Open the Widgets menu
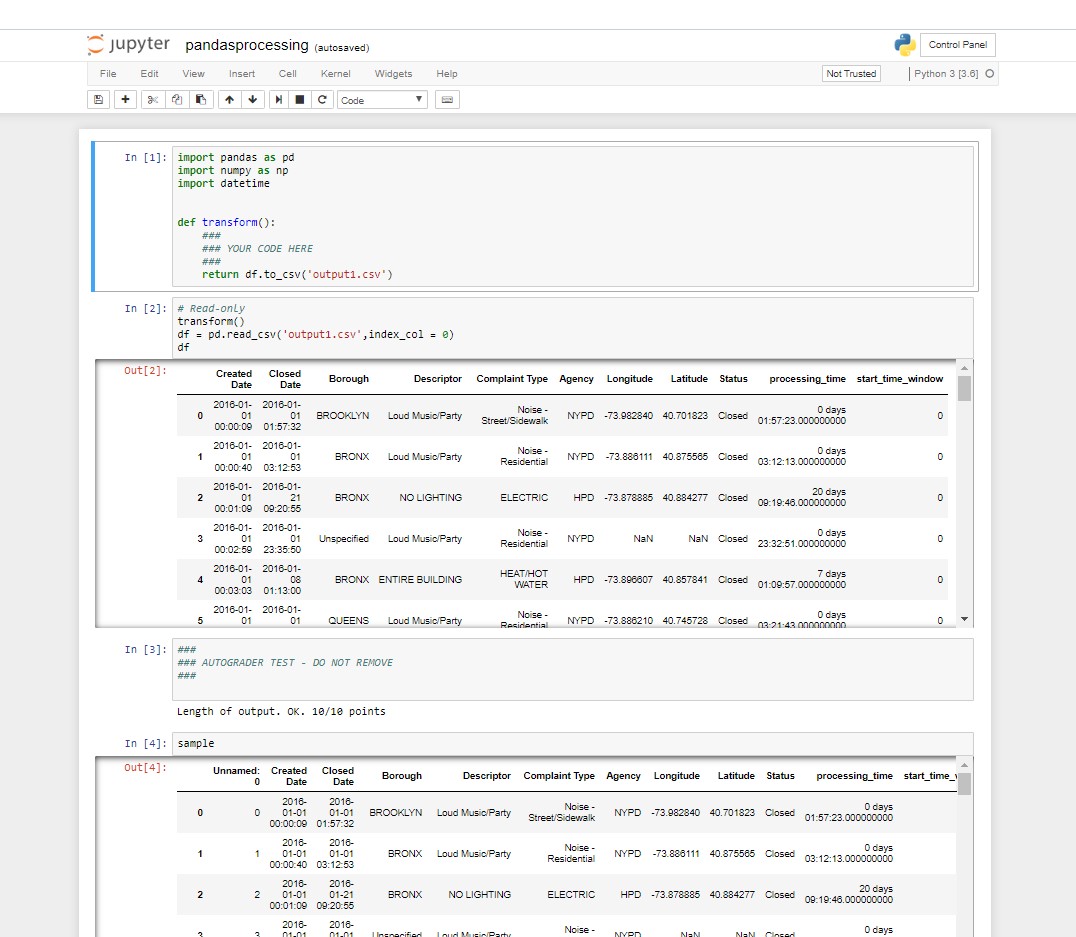 point(393,73)
